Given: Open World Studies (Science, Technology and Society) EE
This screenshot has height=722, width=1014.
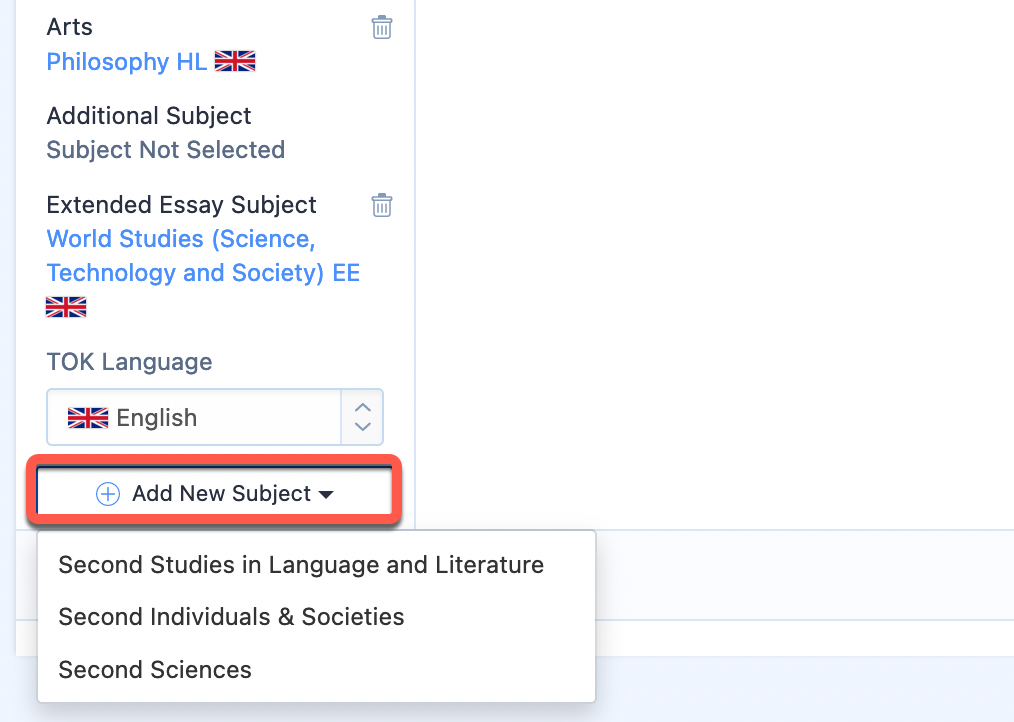Looking at the screenshot, I should coord(203,256).
